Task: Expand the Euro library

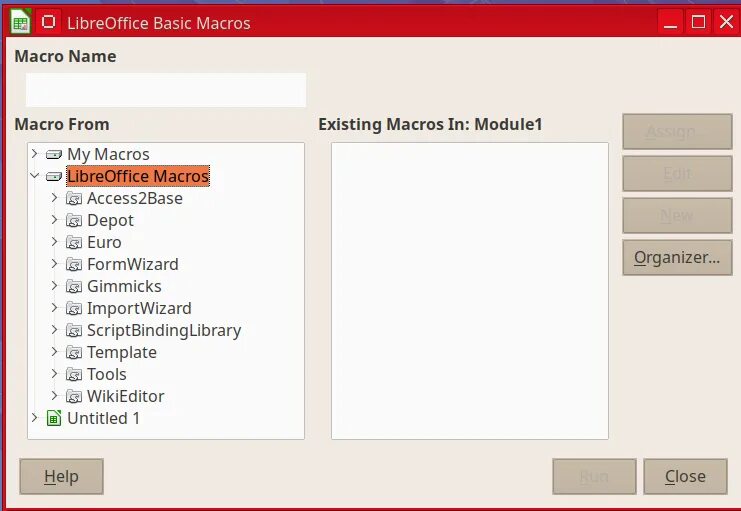Action: (x=54, y=242)
